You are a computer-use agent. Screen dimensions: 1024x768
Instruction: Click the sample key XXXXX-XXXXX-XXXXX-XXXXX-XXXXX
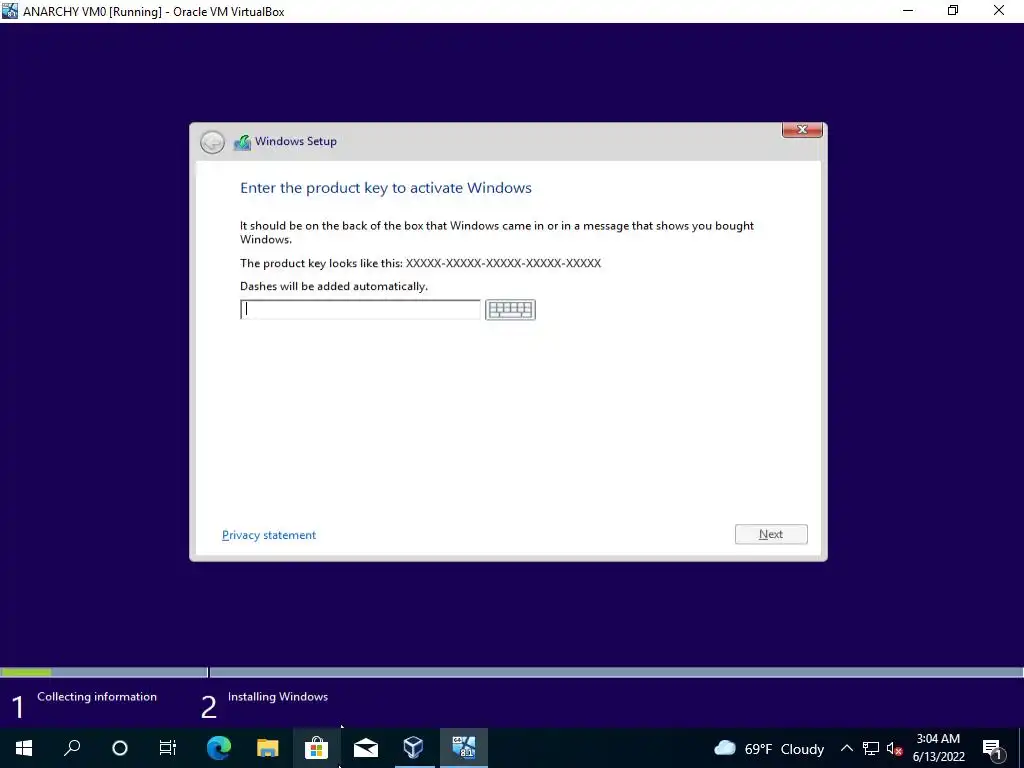click(x=503, y=263)
